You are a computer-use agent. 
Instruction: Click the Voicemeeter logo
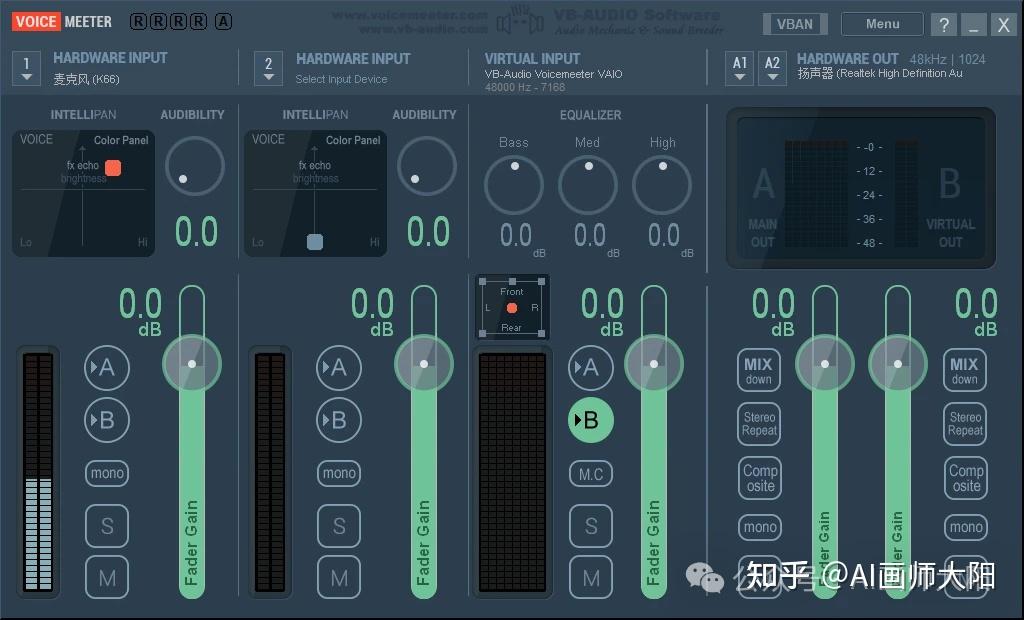click(x=62, y=22)
